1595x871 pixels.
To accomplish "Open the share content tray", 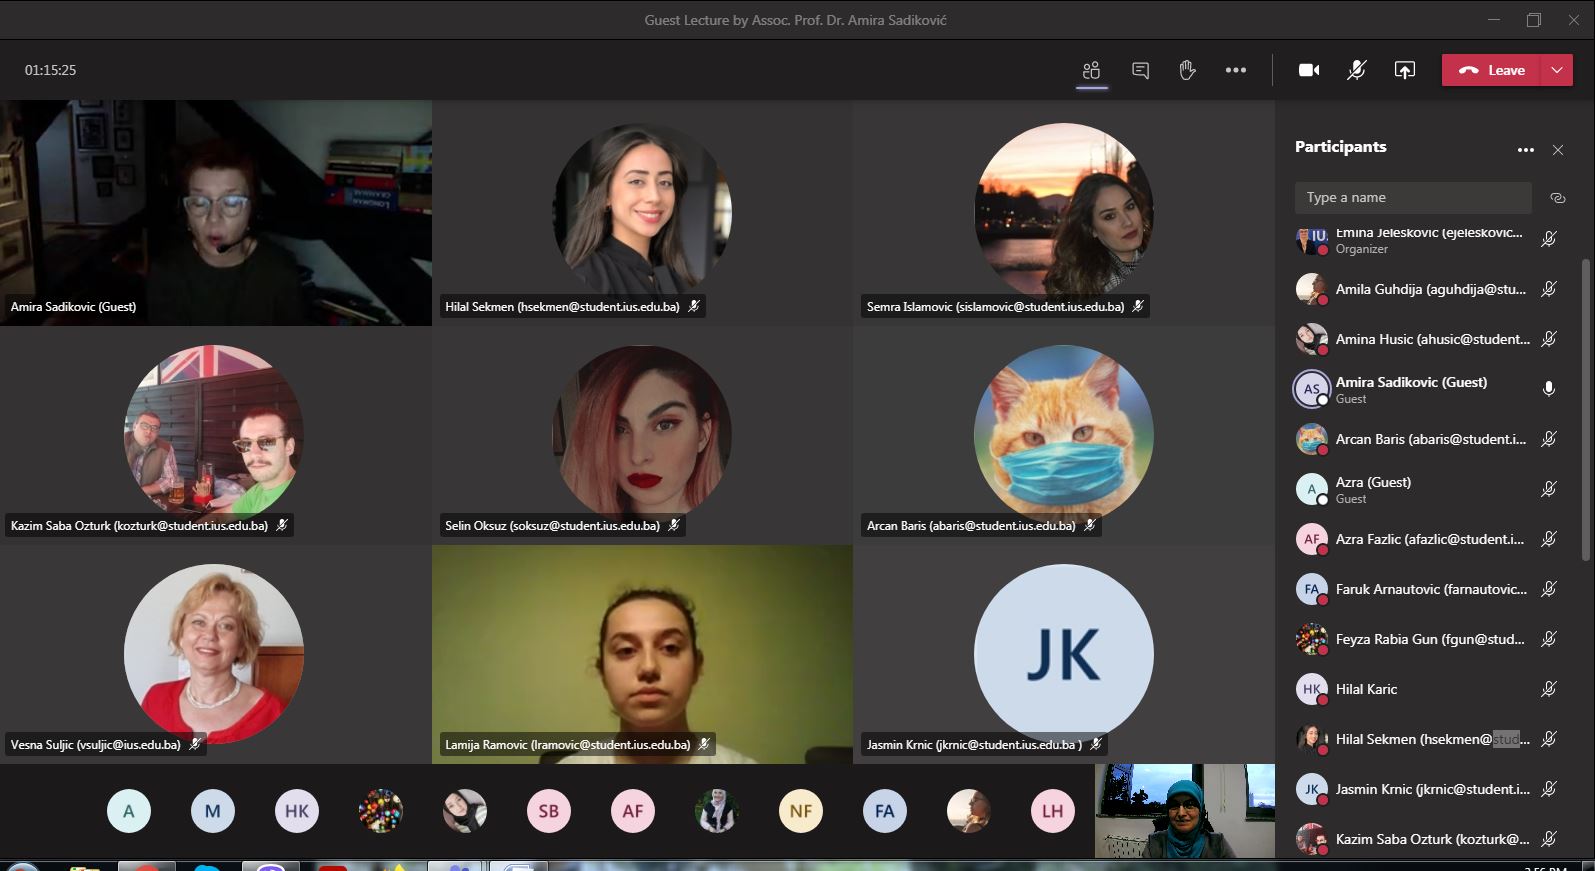I will 1404,70.
